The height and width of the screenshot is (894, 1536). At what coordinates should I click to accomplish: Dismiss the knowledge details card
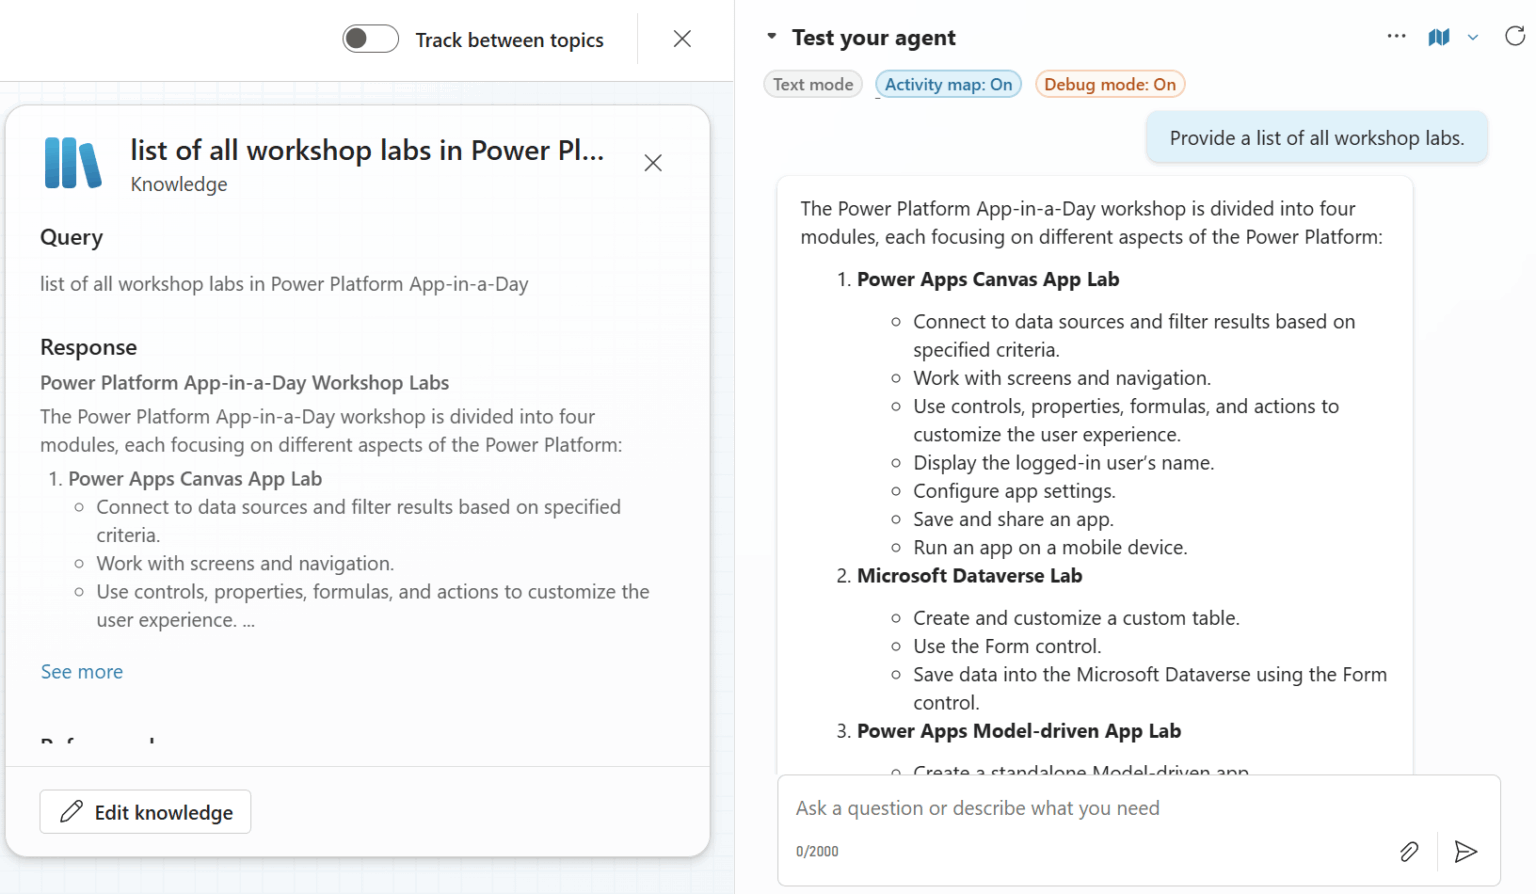pos(653,163)
